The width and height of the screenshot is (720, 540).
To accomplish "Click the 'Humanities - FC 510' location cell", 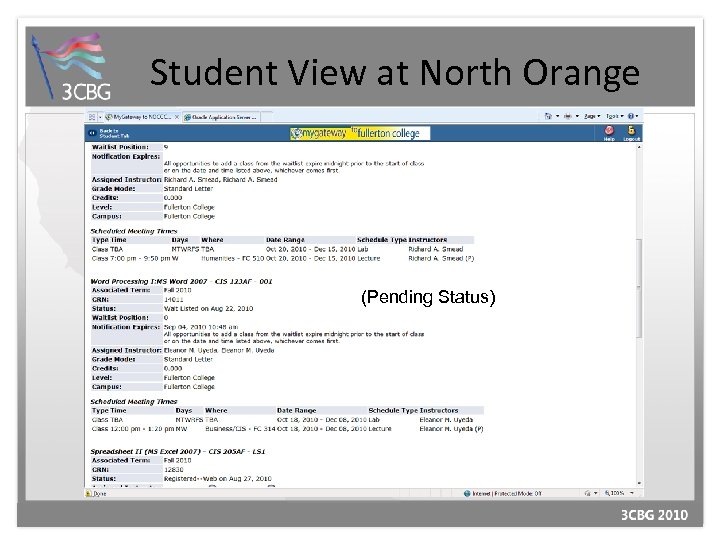I will click(x=233, y=259).
